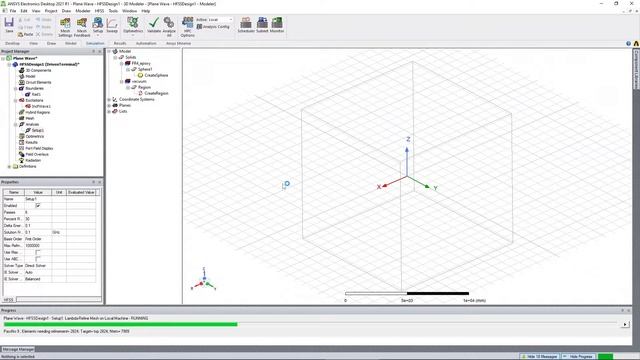Click the progress arrow button at right
The height and width of the screenshot is (360, 640).
pos(625,324)
